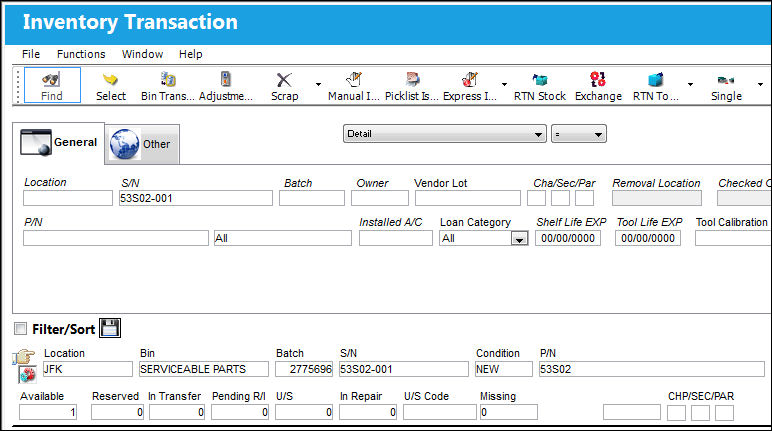Open the Manual Issue tool
772x431 pixels.
click(x=354, y=86)
